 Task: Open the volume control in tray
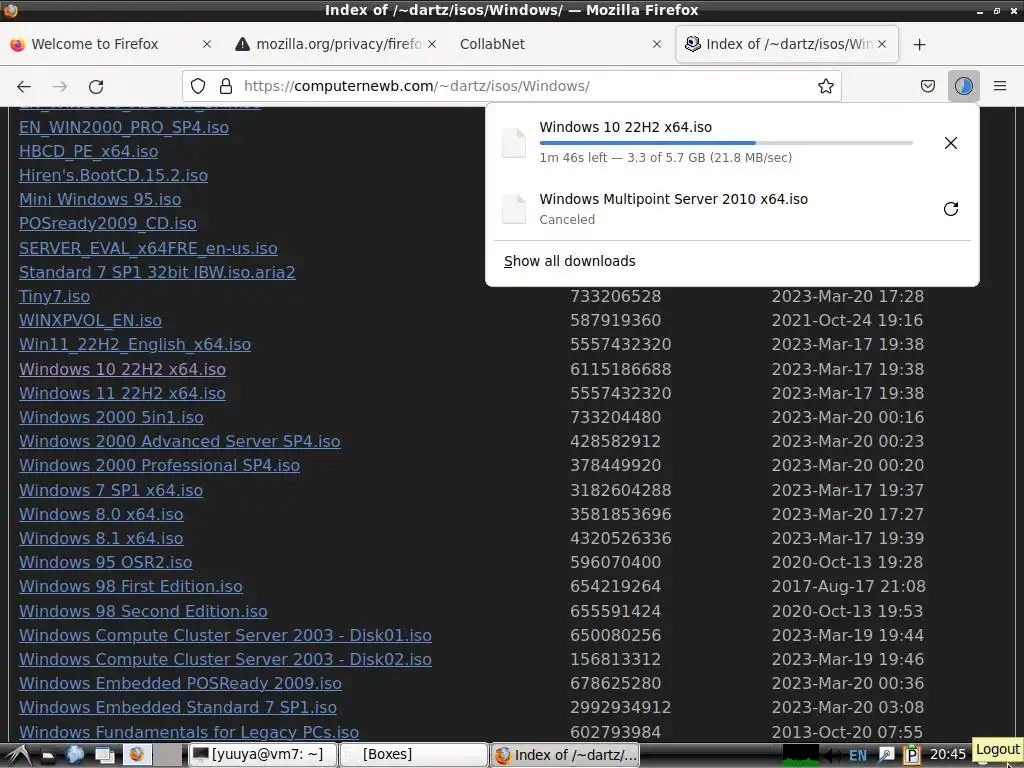[x=832, y=756]
